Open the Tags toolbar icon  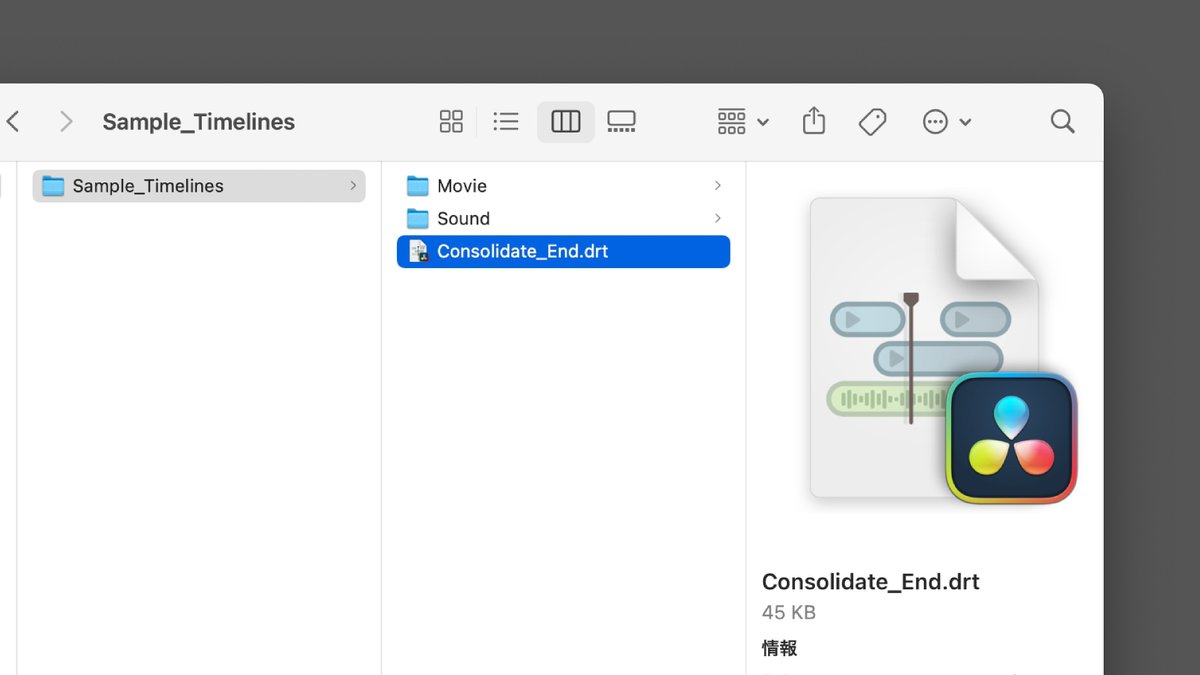click(872, 122)
